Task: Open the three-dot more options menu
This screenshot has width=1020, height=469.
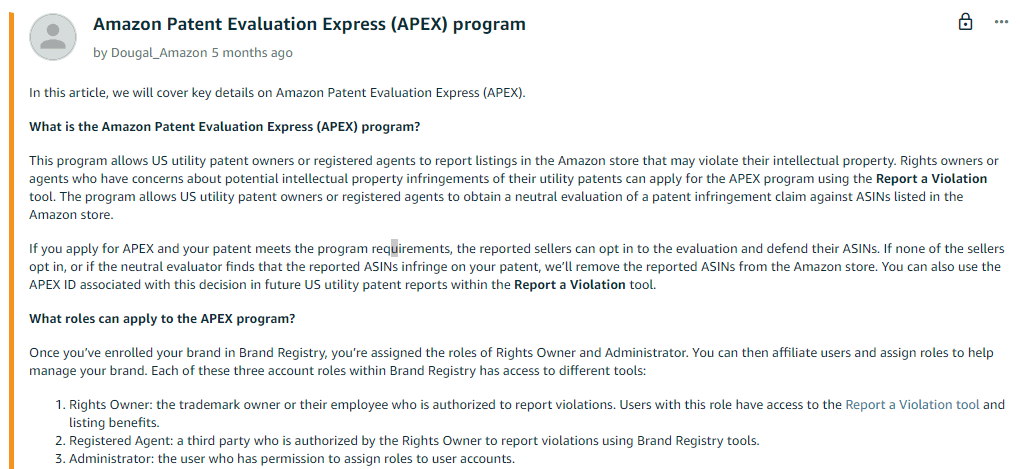Action: pos(1001,23)
